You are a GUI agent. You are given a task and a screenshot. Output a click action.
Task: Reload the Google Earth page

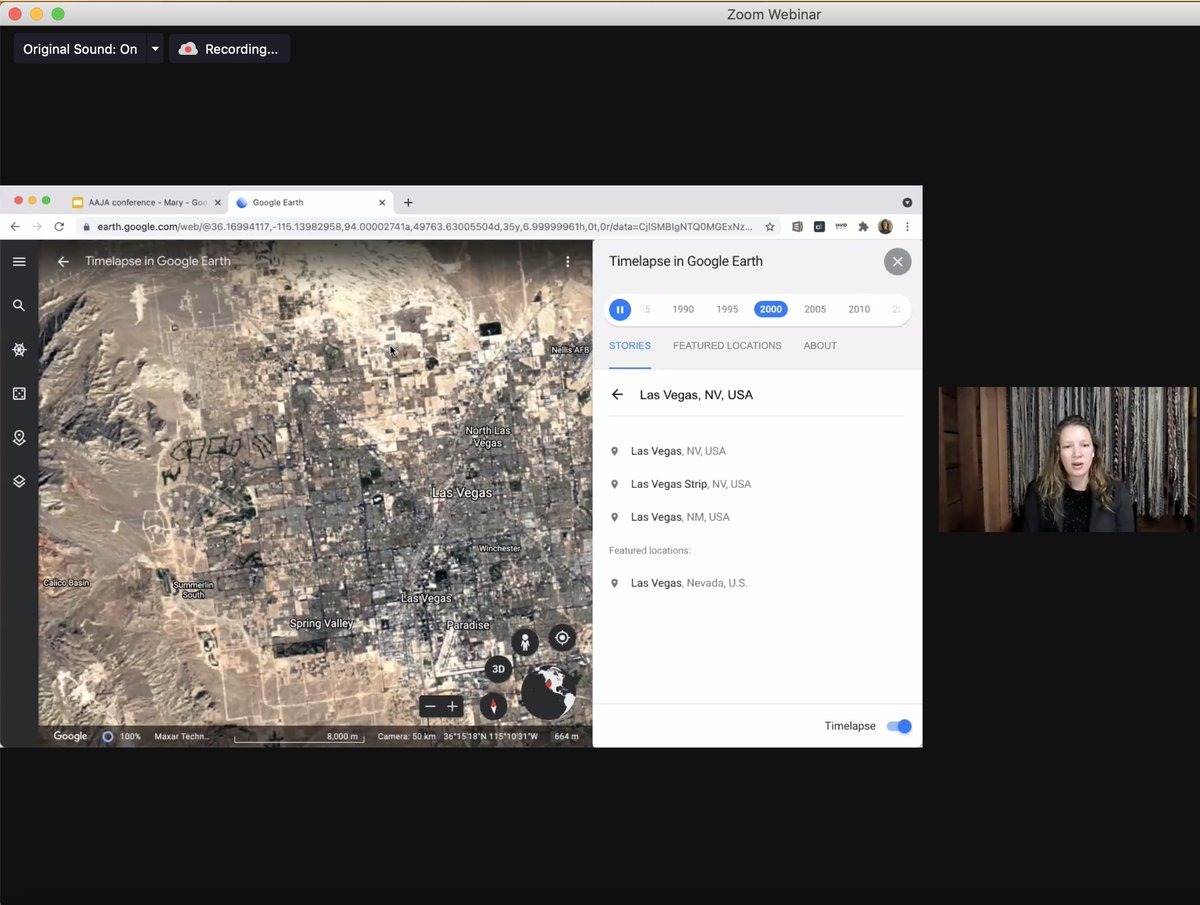click(x=59, y=227)
